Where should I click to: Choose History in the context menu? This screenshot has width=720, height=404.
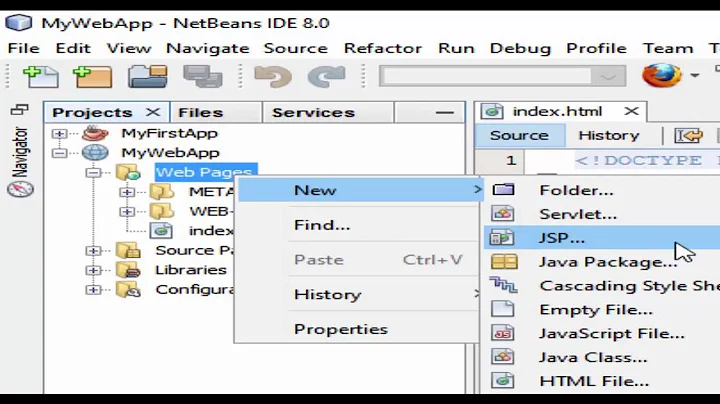tap(360, 294)
